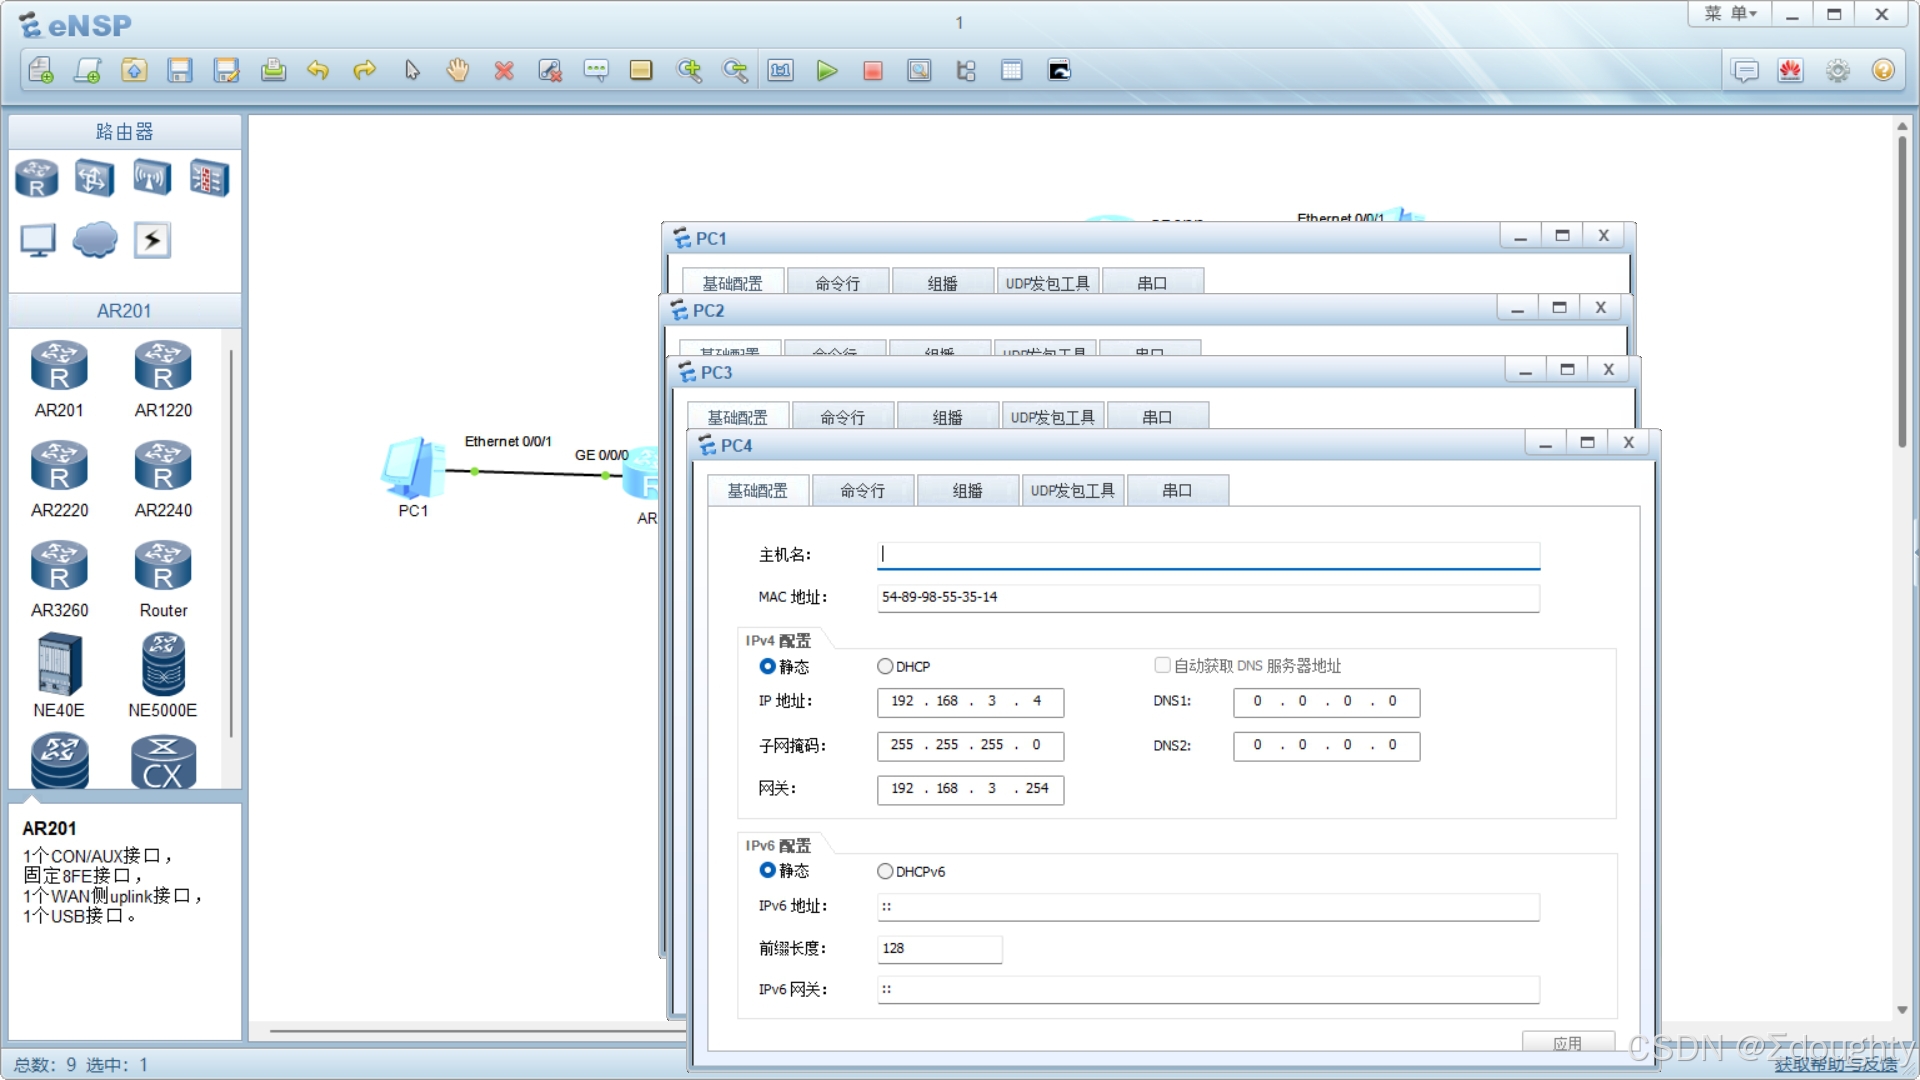Click the prefix length field showing 128
Viewport: 1920px width, 1080px height.
[940, 949]
